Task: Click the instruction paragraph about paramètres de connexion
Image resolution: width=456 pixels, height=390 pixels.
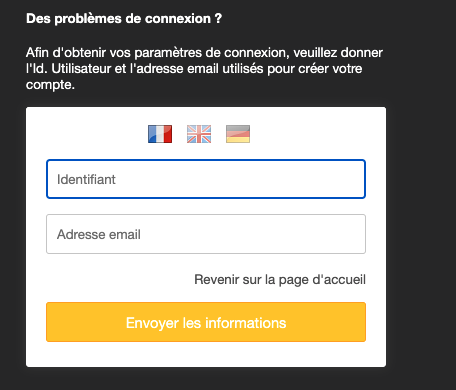Action: point(204,69)
